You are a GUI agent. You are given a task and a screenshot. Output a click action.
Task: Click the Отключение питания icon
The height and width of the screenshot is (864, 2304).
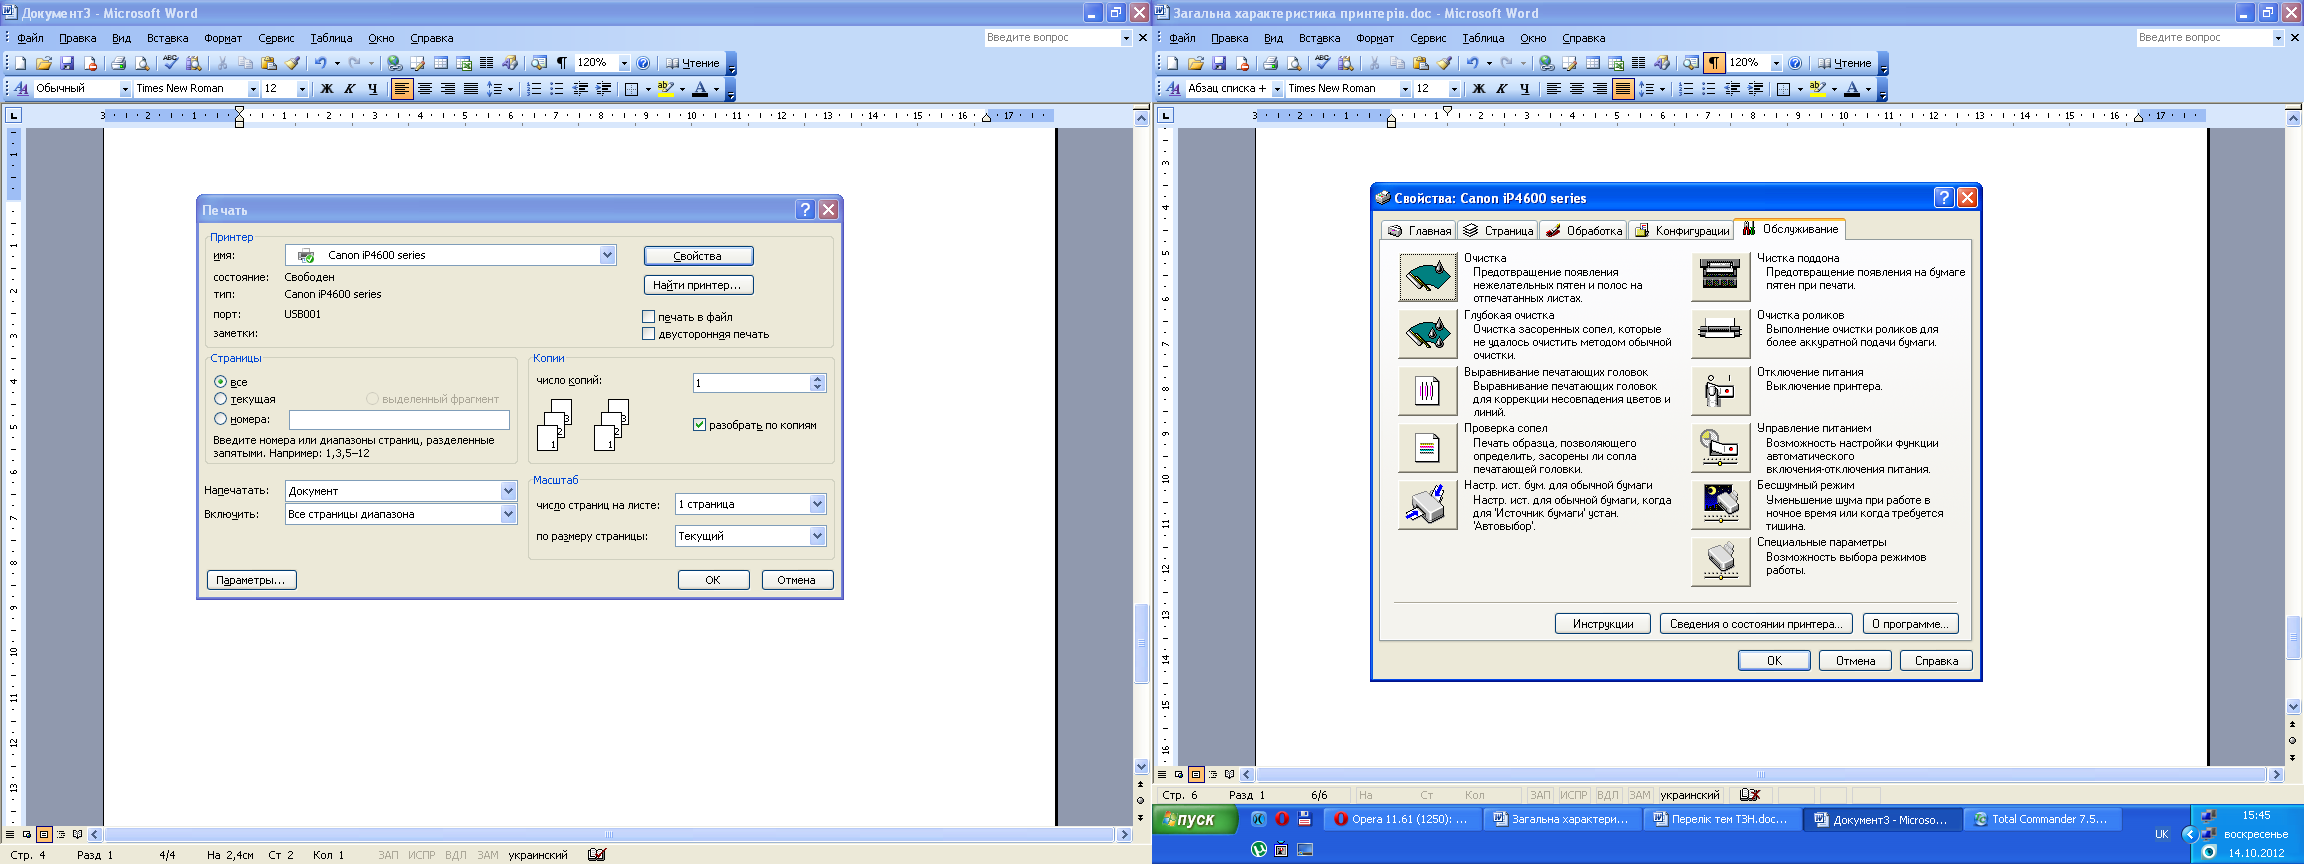(x=1720, y=391)
